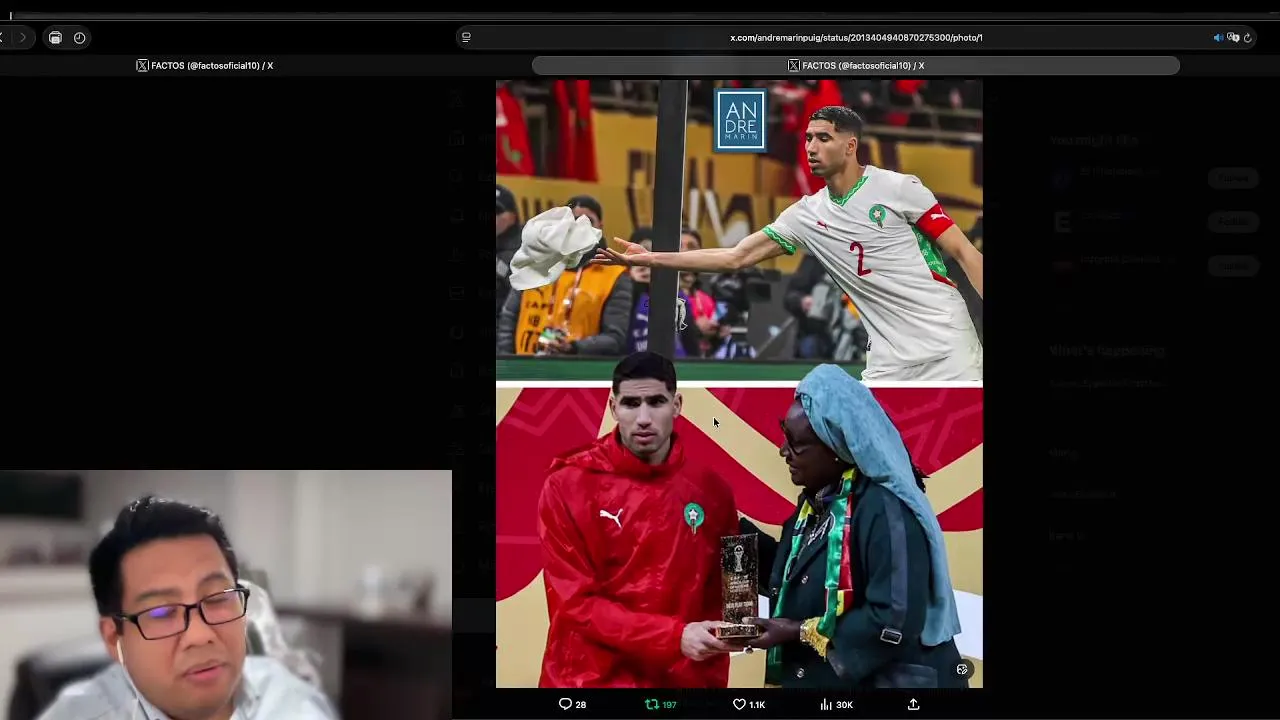
Task: Click the image edit icon on photo corner
Action: (x=962, y=669)
